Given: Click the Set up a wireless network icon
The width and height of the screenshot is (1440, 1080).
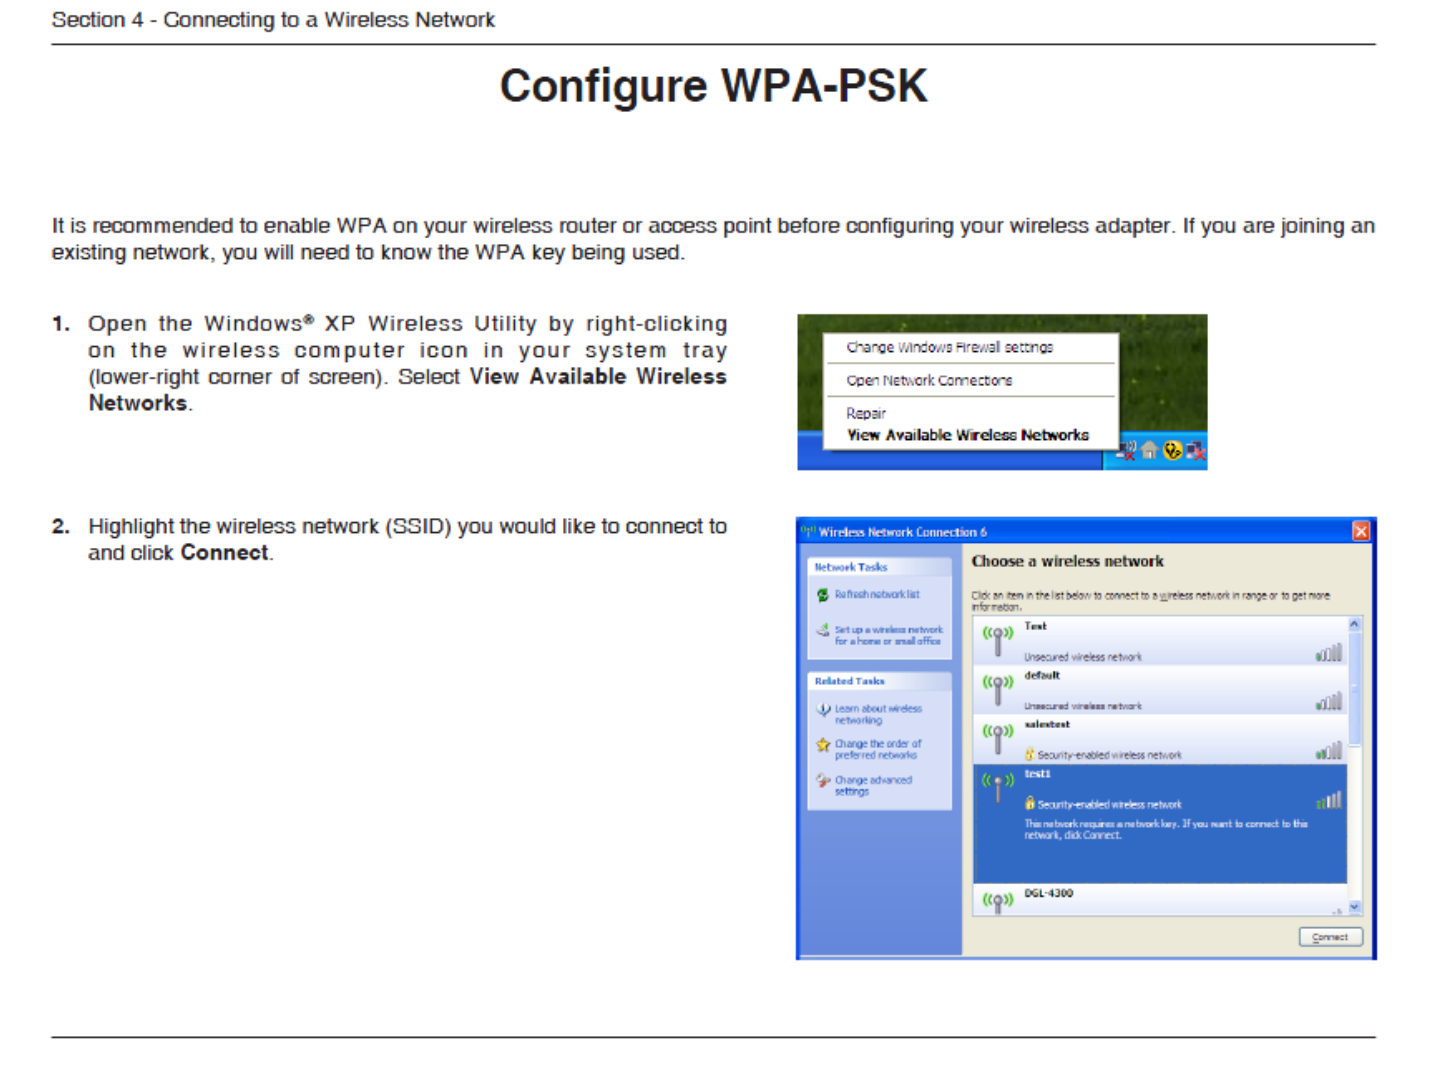Looking at the screenshot, I should point(823,630).
